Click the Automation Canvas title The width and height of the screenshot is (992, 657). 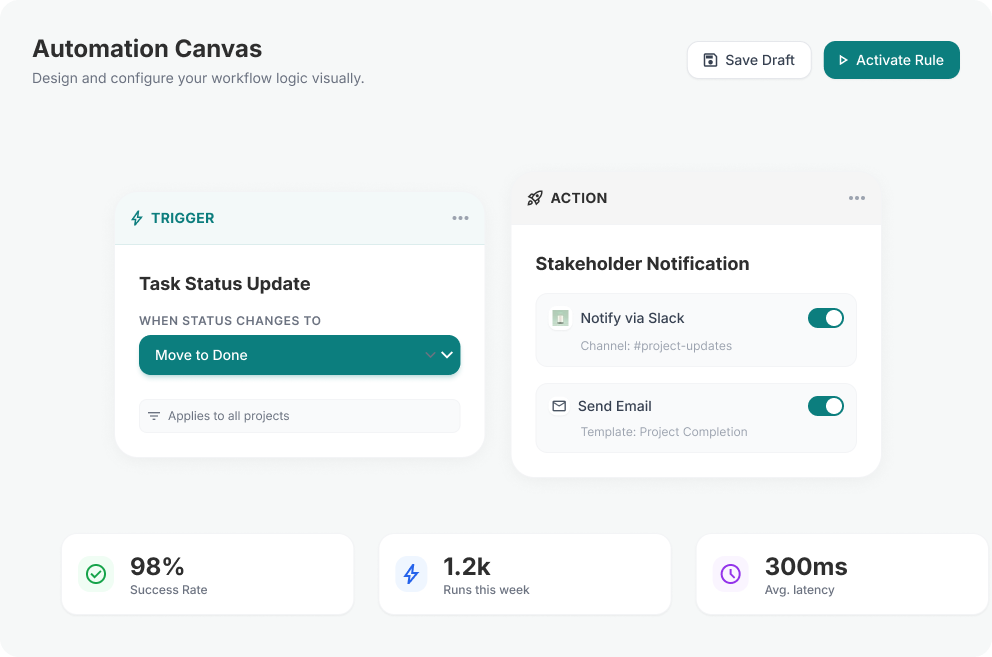(147, 49)
